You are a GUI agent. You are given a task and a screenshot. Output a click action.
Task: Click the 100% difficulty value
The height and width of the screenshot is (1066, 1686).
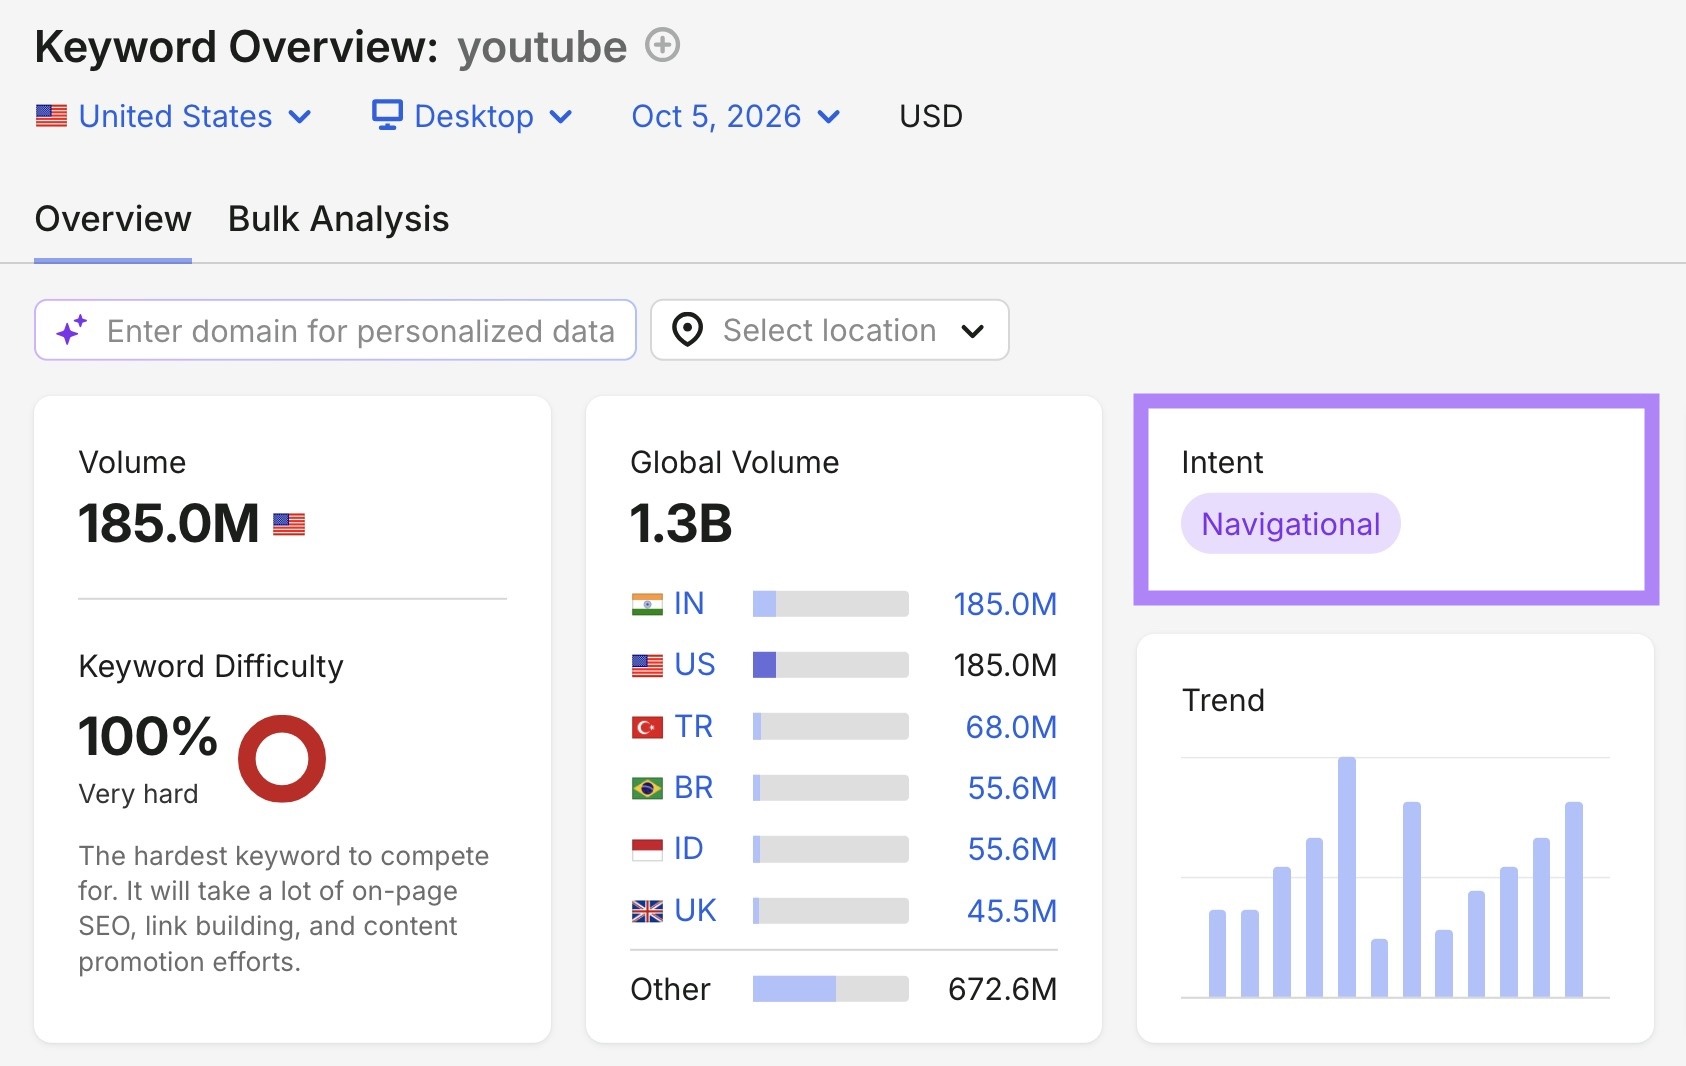click(148, 737)
